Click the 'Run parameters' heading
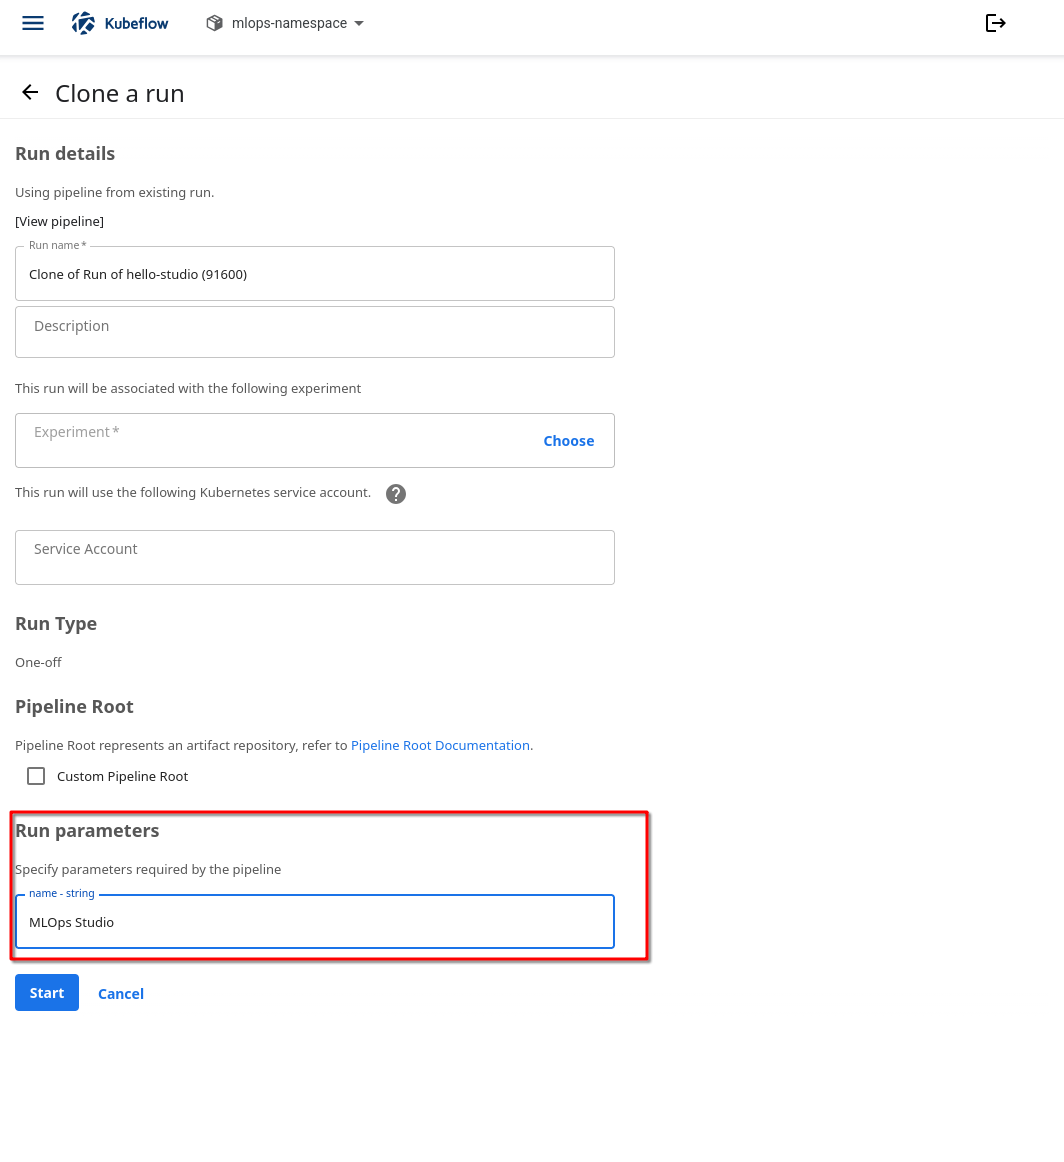Image resolution: width=1064 pixels, height=1162 pixels. 87,831
